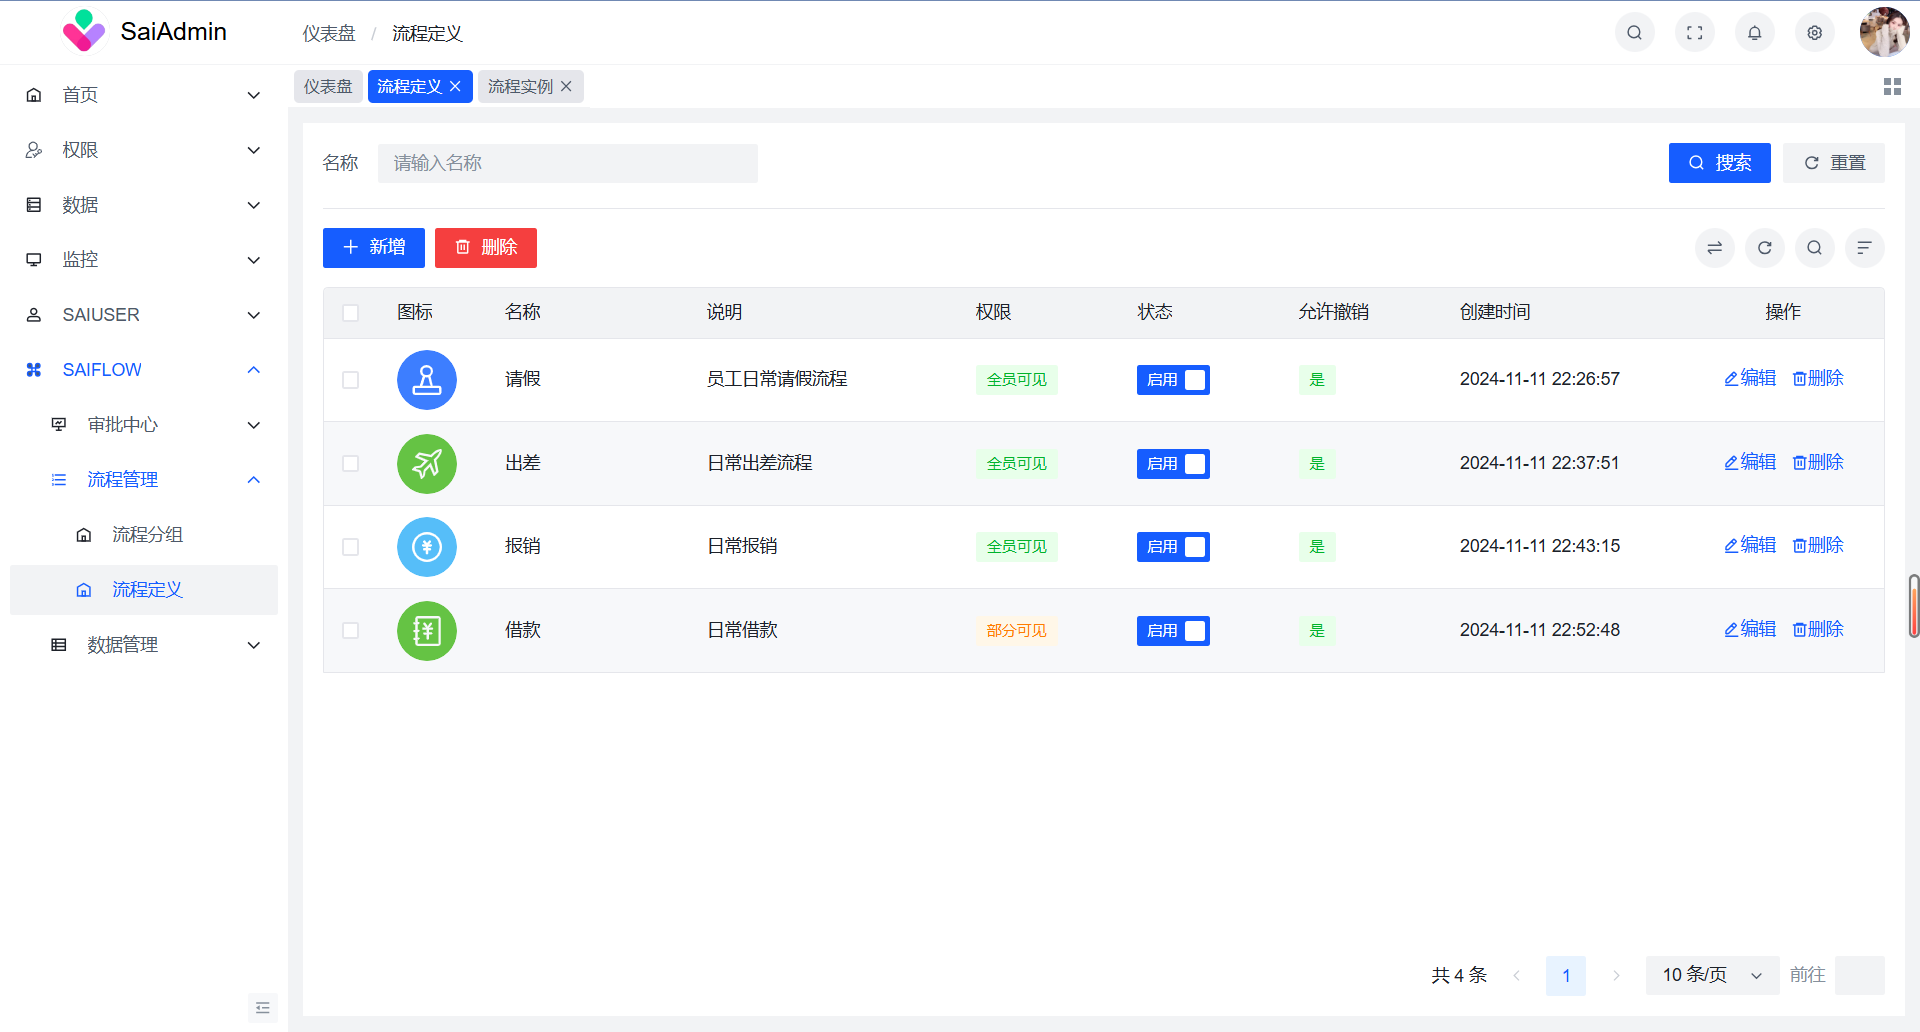Click the settings gear icon
This screenshot has width=1920, height=1032.
1815,32
